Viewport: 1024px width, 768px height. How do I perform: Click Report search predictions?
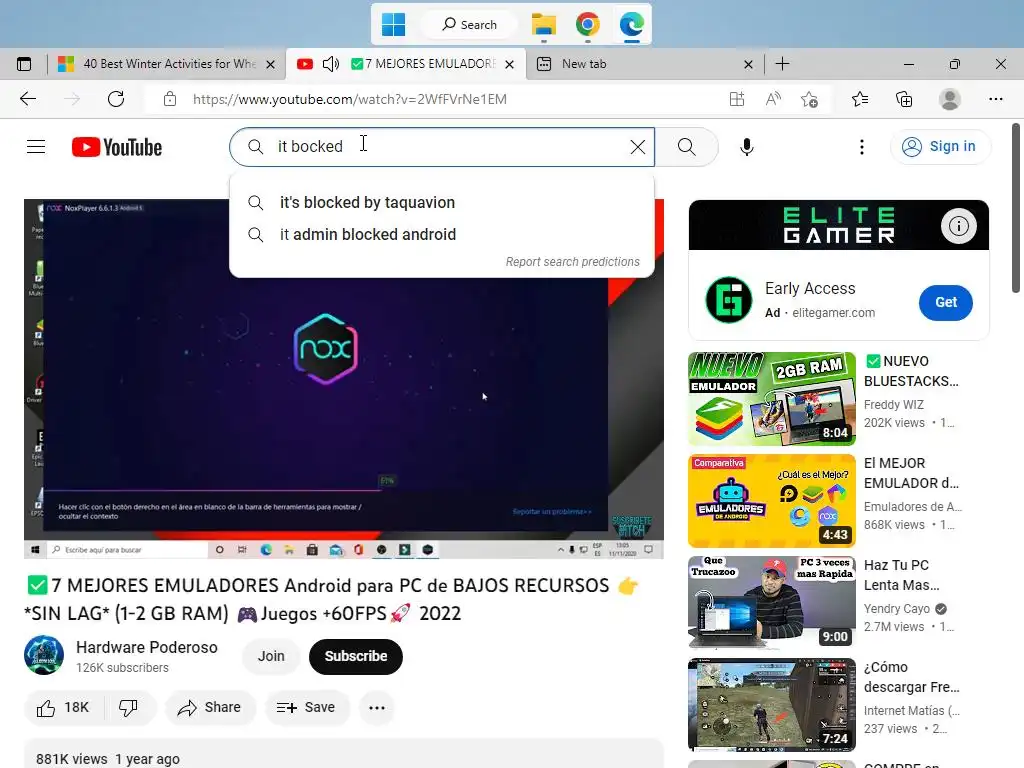tap(572, 262)
